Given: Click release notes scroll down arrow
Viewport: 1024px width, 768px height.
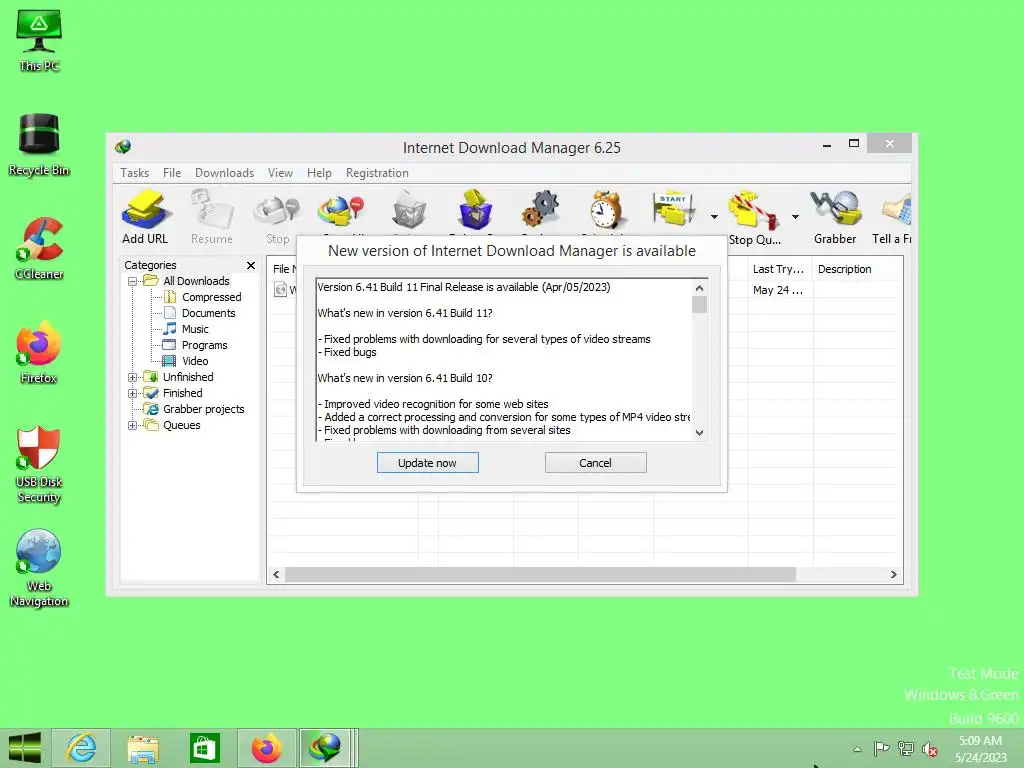Looking at the screenshot, I should pos(699,433).
